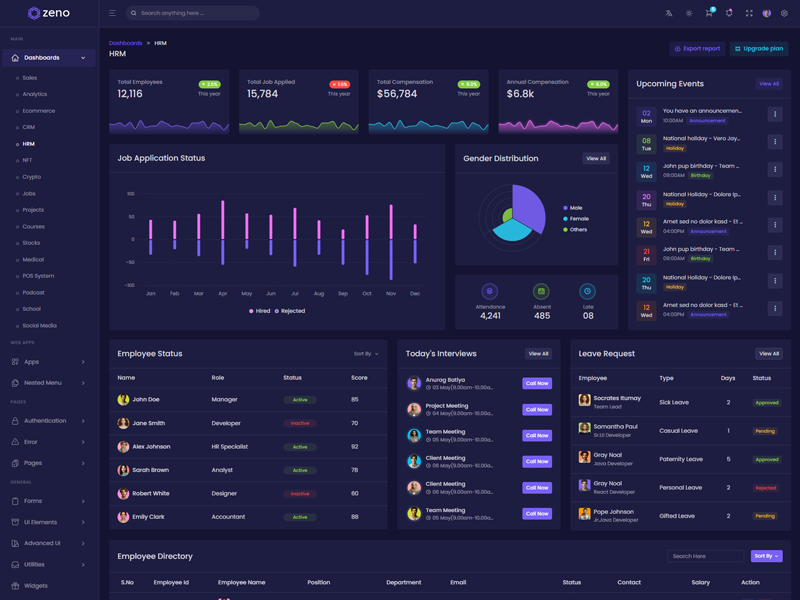800x600 pixels.
Task: Expand the Authentication sidebar menu
Action: pos(49,421)
